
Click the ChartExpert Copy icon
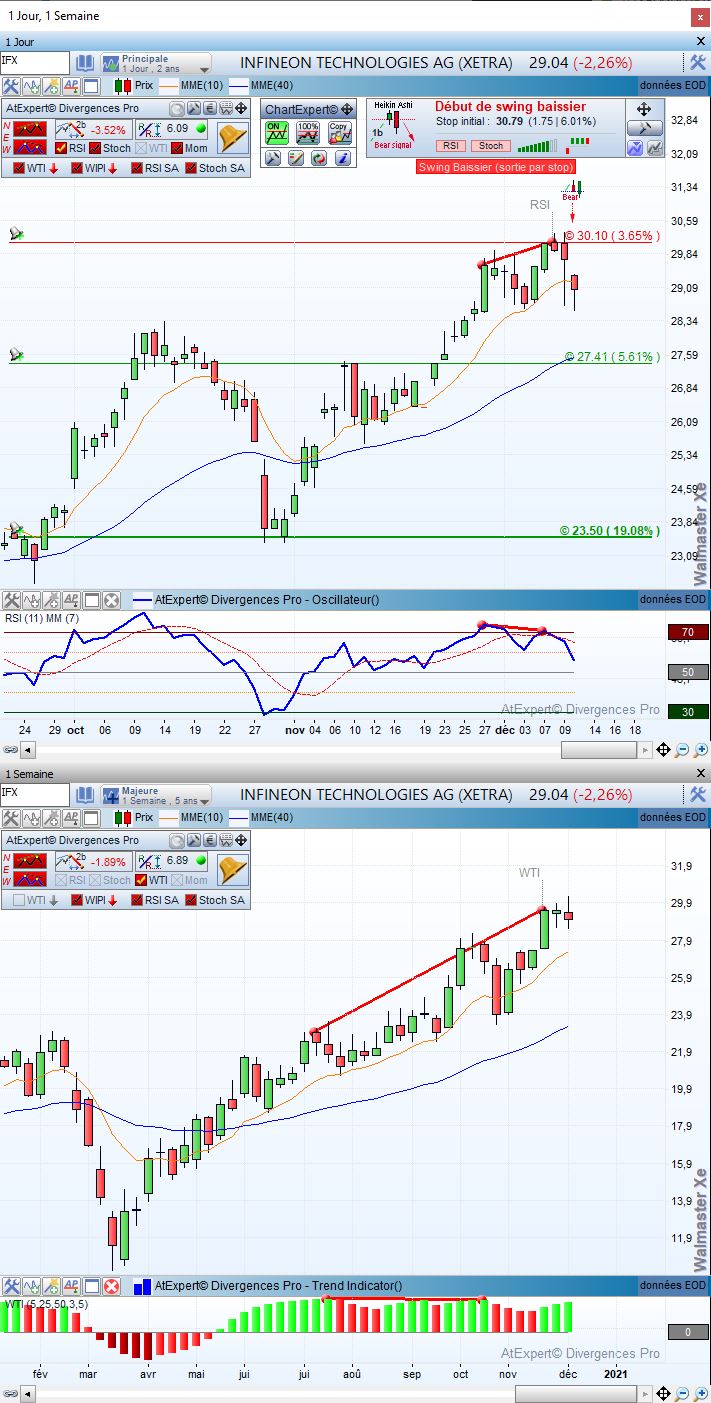coord(339,133)
